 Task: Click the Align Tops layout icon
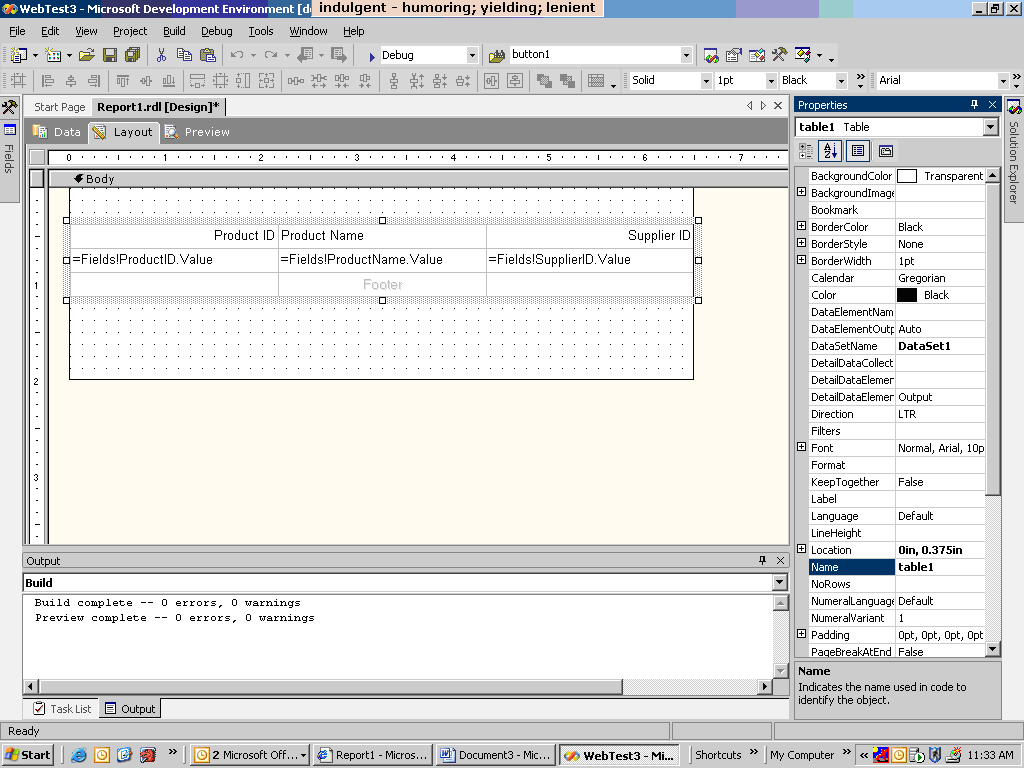[x=123, y=81]
